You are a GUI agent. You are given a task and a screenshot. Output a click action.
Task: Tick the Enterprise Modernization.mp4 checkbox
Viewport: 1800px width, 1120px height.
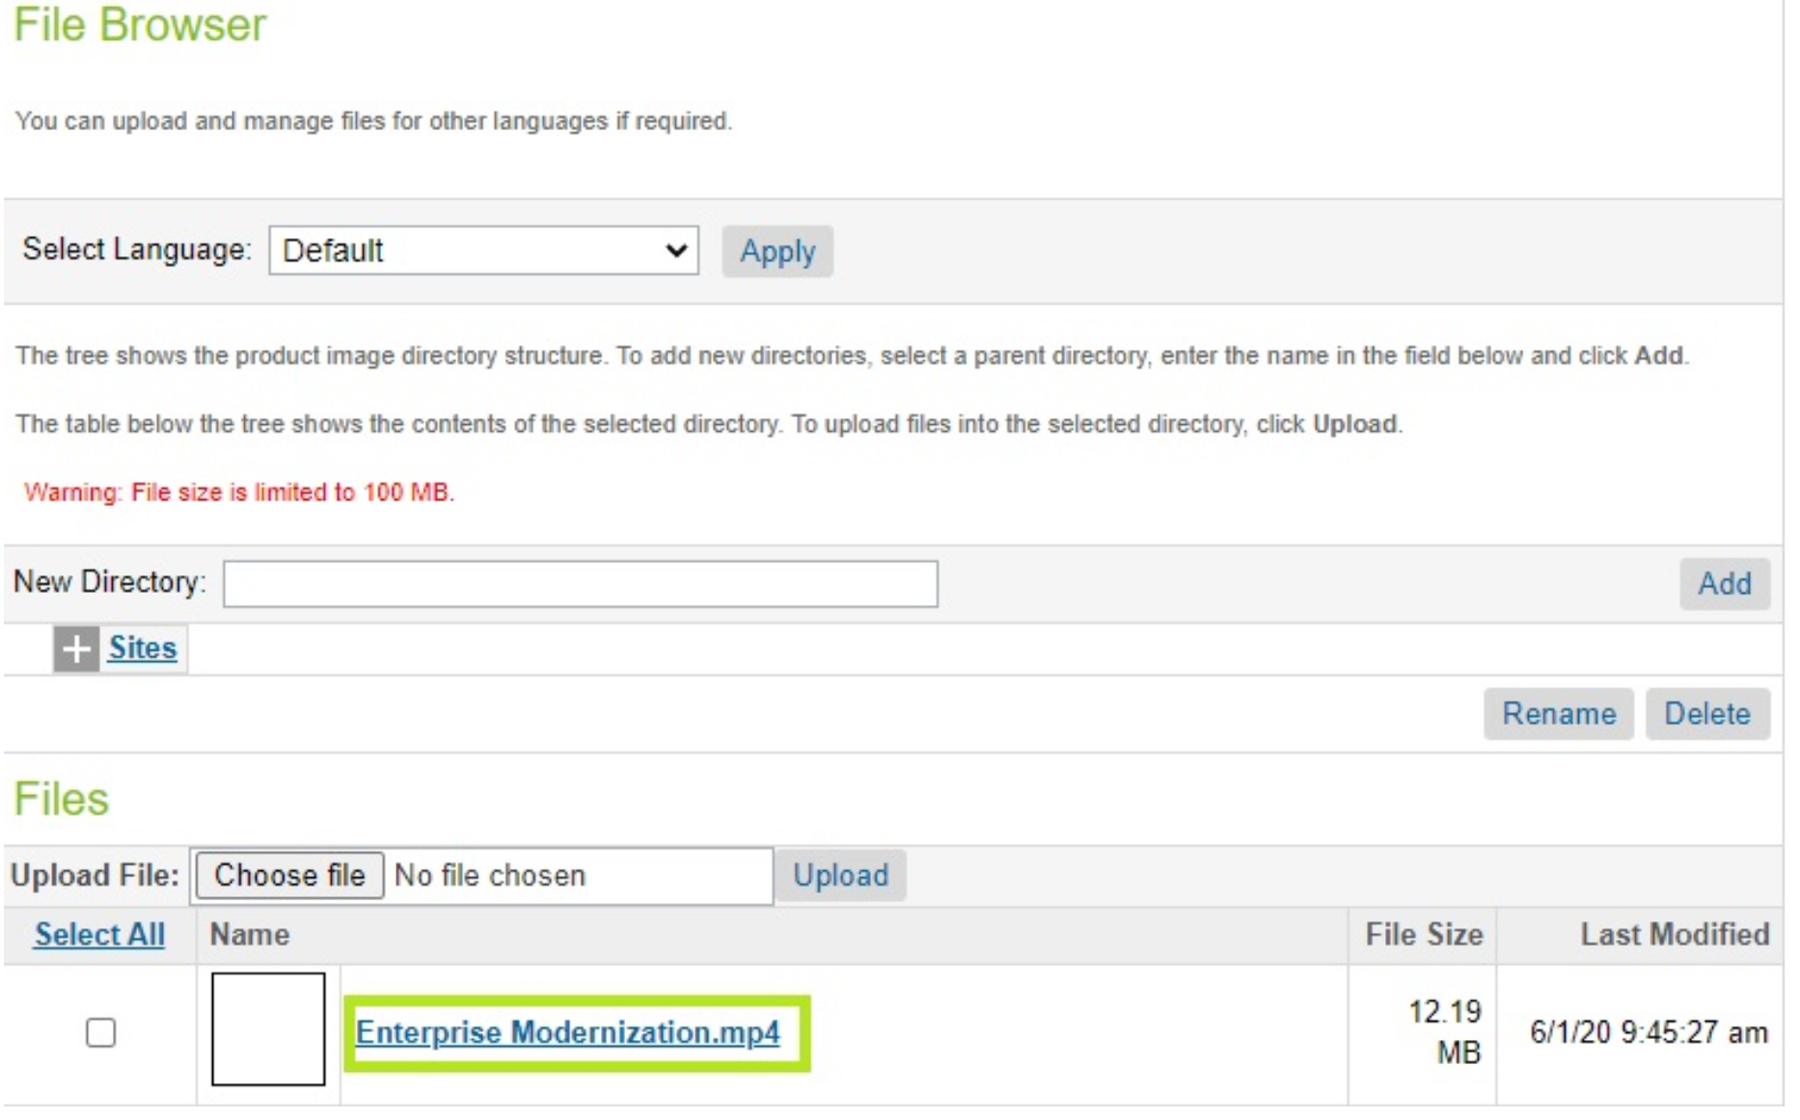(x=101, y=1032)
